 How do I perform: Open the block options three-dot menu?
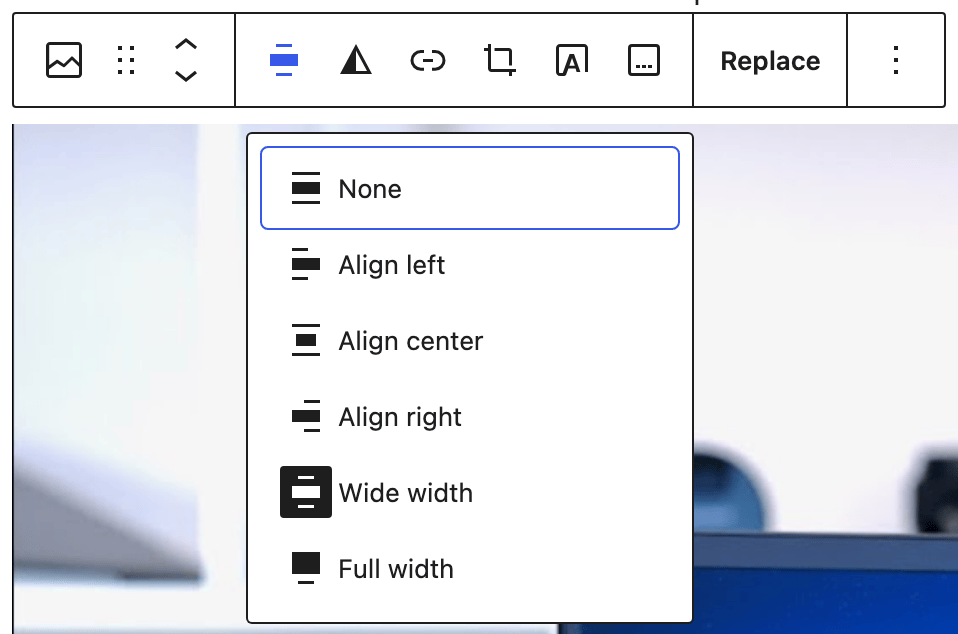click(x=896, y=60)
